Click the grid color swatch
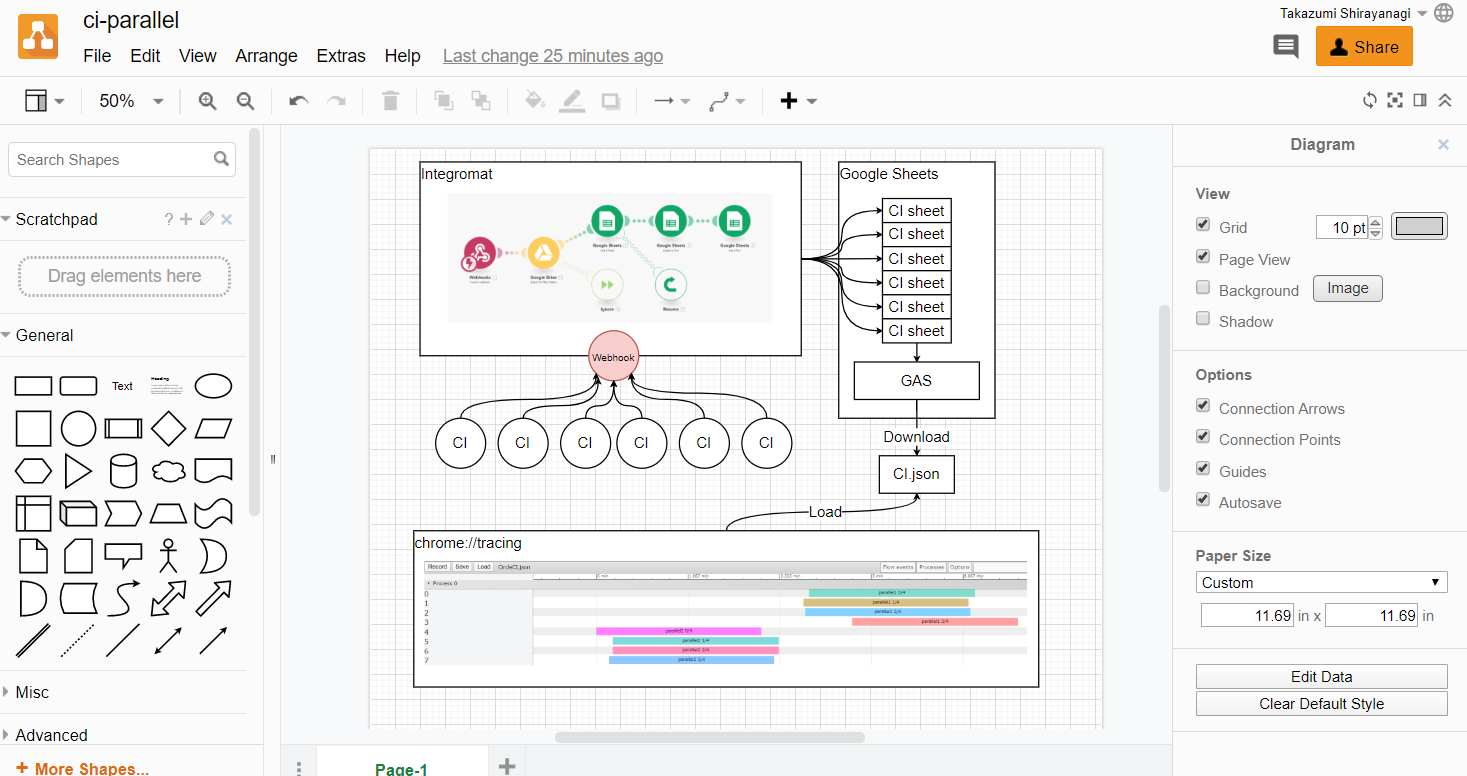This screenshot has width=1467, height=776. tap(1419, 226)
